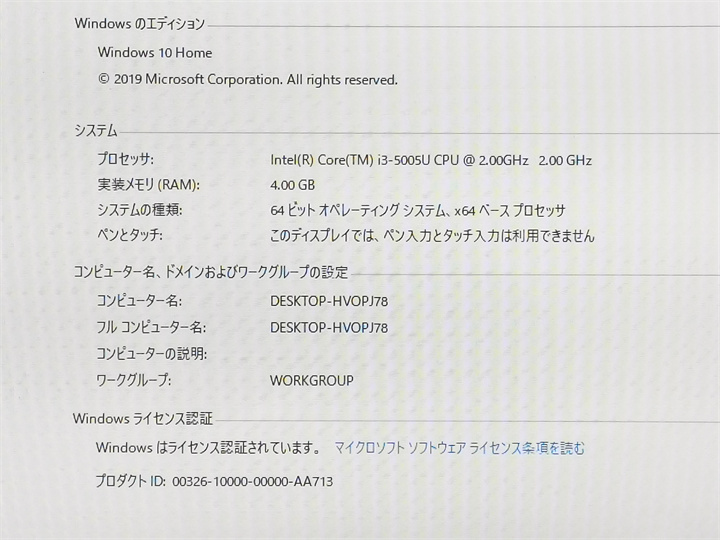Click the Windows ライセンス認証 section heading
The height and width of the screenshot is (540, 720).
click(143, 418)
